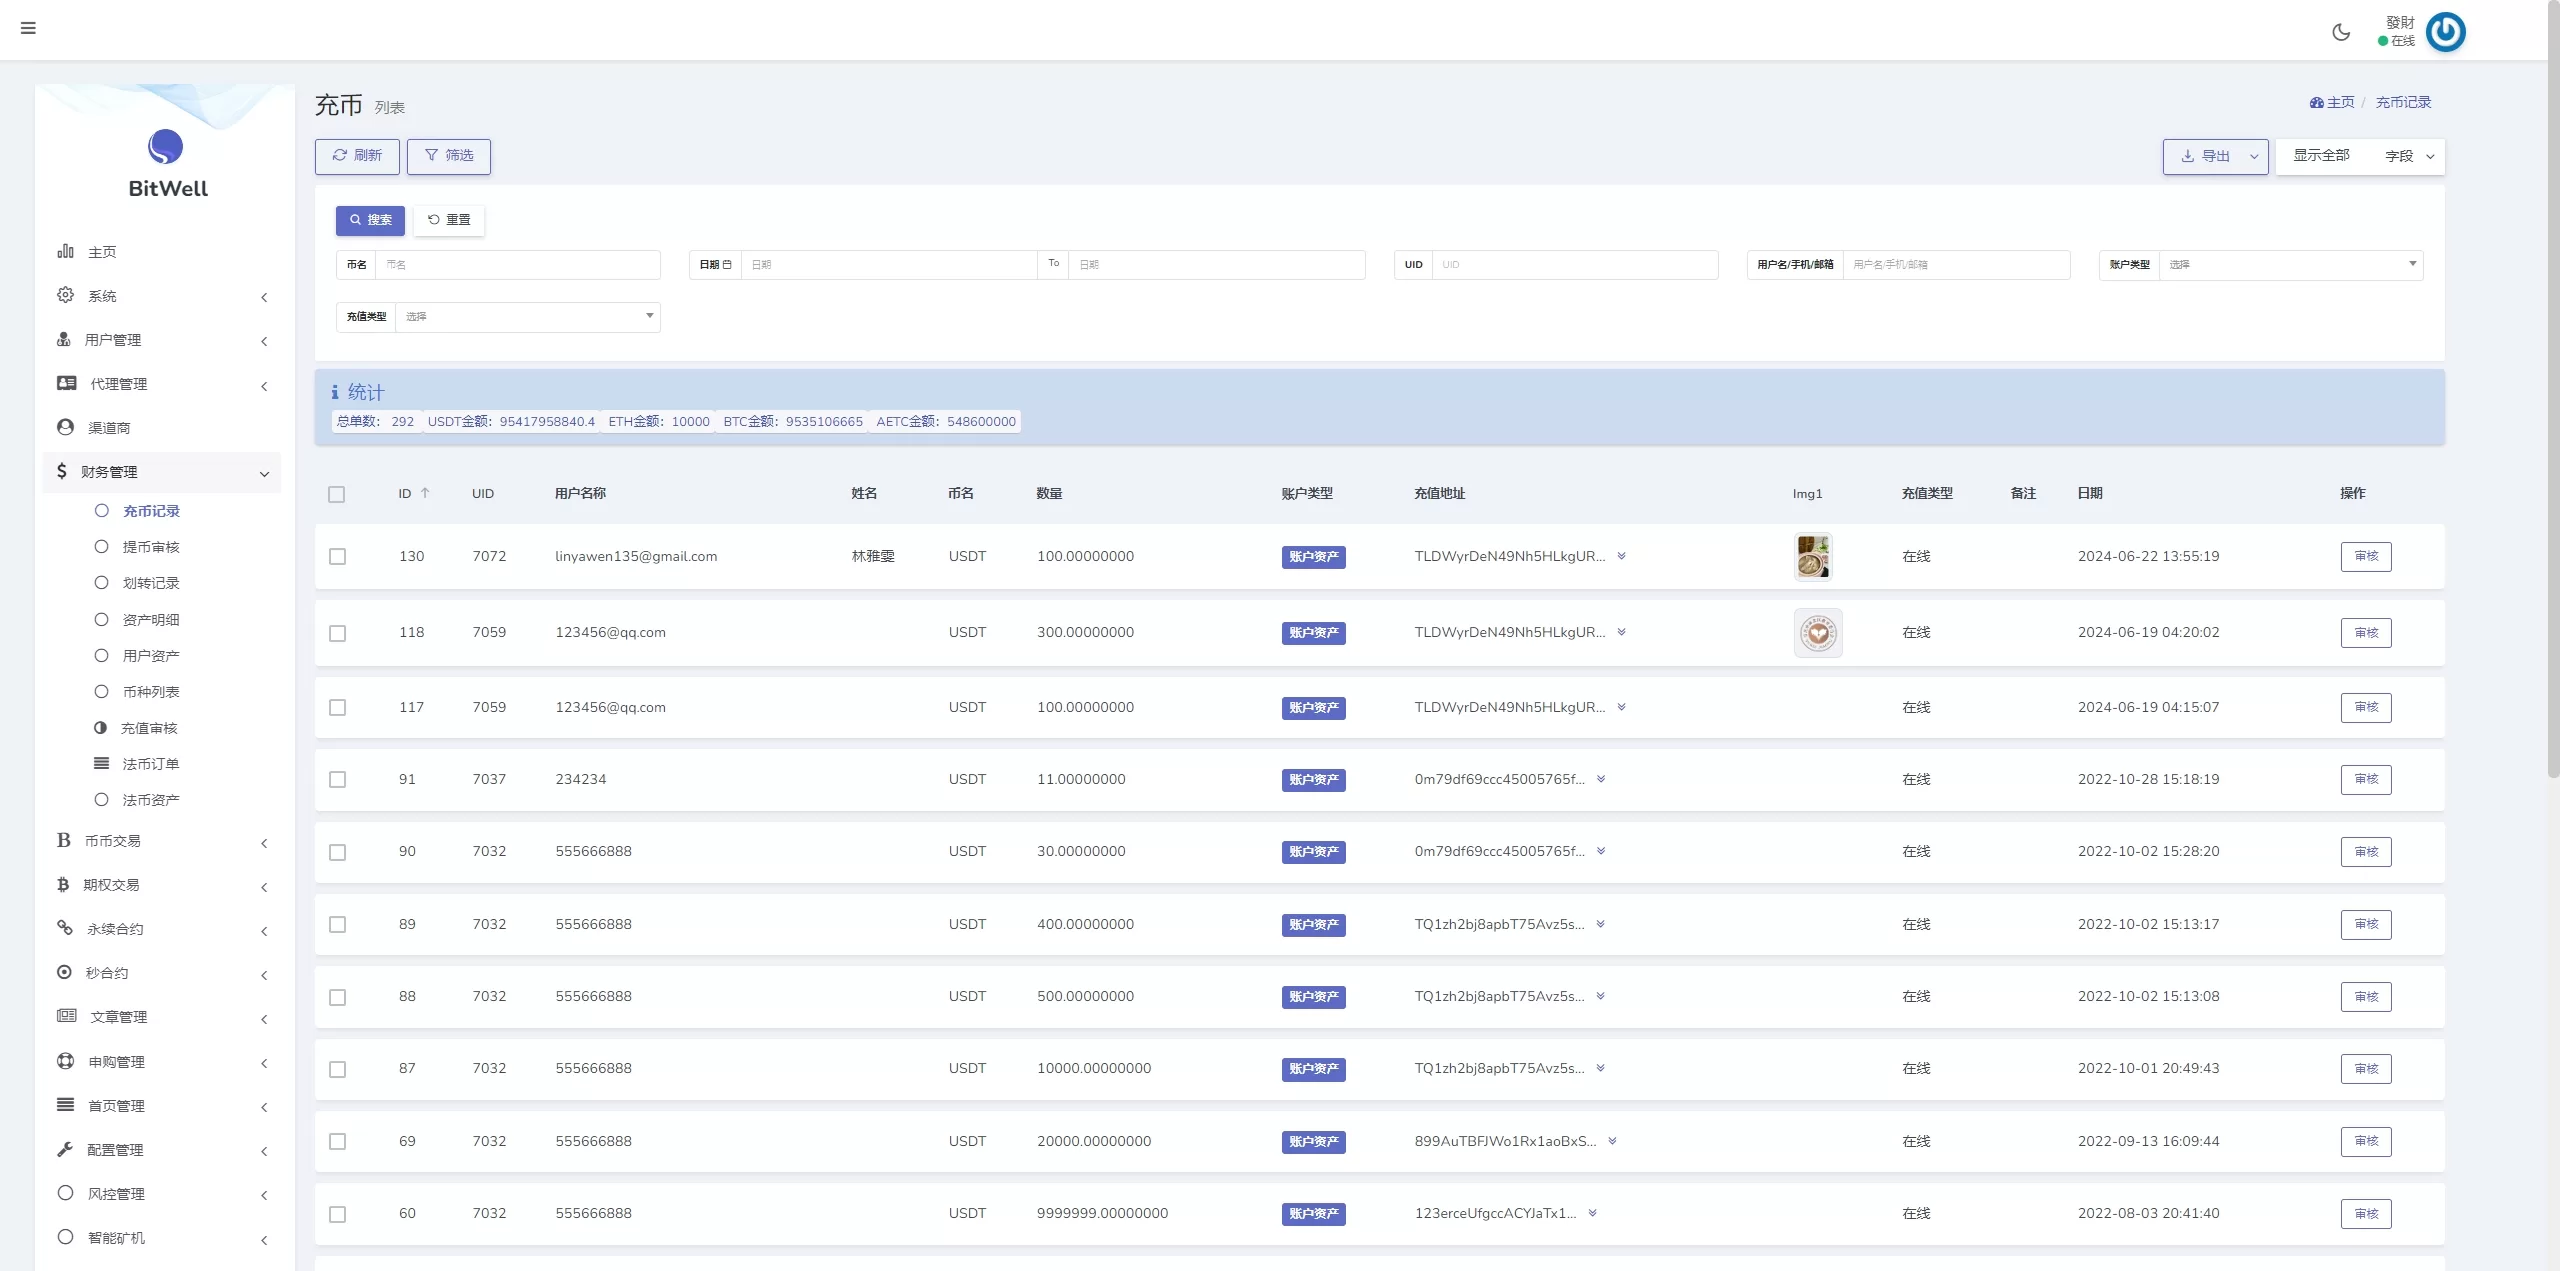Expand address arrow for row 130
This screenshot has height=1271, width=2560.
pyautogui.click(x=1621, y=556)
